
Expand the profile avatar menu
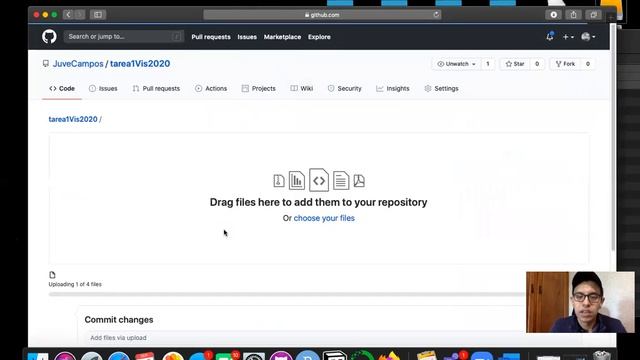click(x=588, y=37)
